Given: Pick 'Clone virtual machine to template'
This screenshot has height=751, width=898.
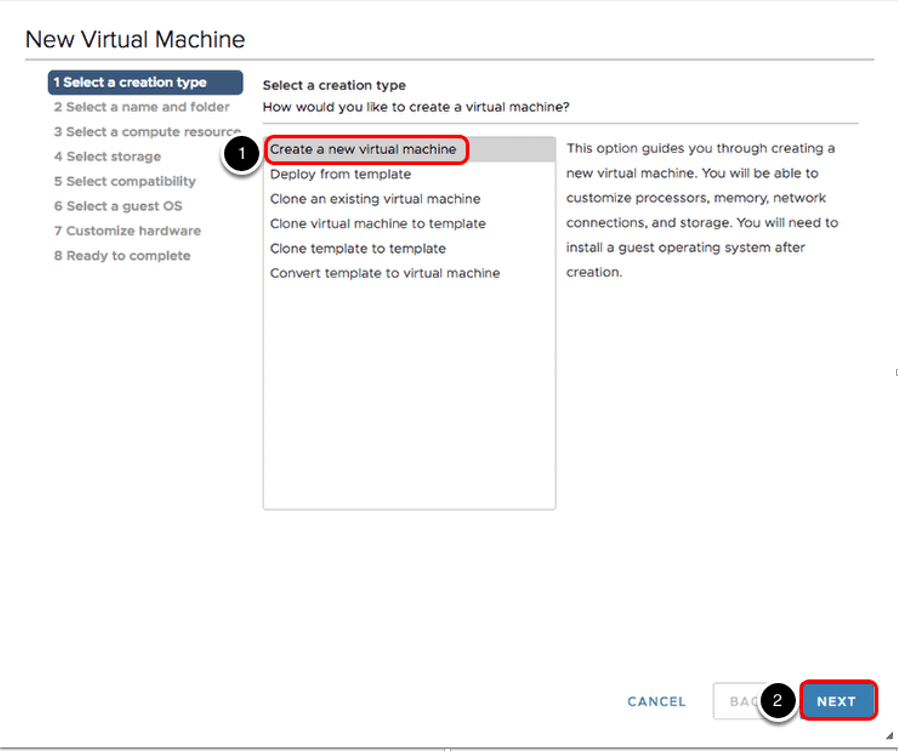Looking at the screenshot, I should click(378, 224).
